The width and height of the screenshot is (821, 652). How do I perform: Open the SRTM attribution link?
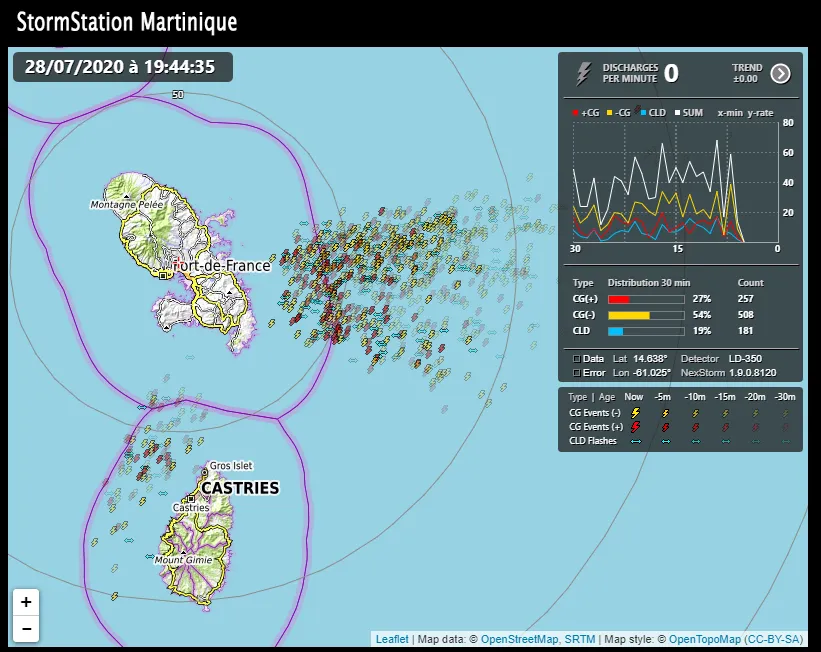(x=580, y=639)
